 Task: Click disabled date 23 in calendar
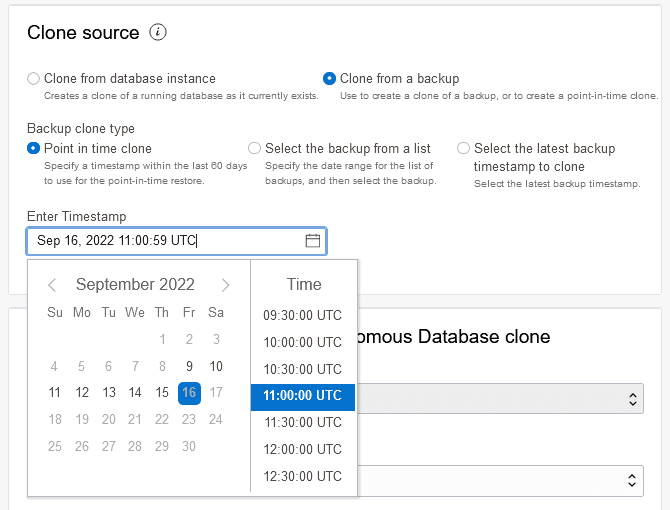[189, 419]
